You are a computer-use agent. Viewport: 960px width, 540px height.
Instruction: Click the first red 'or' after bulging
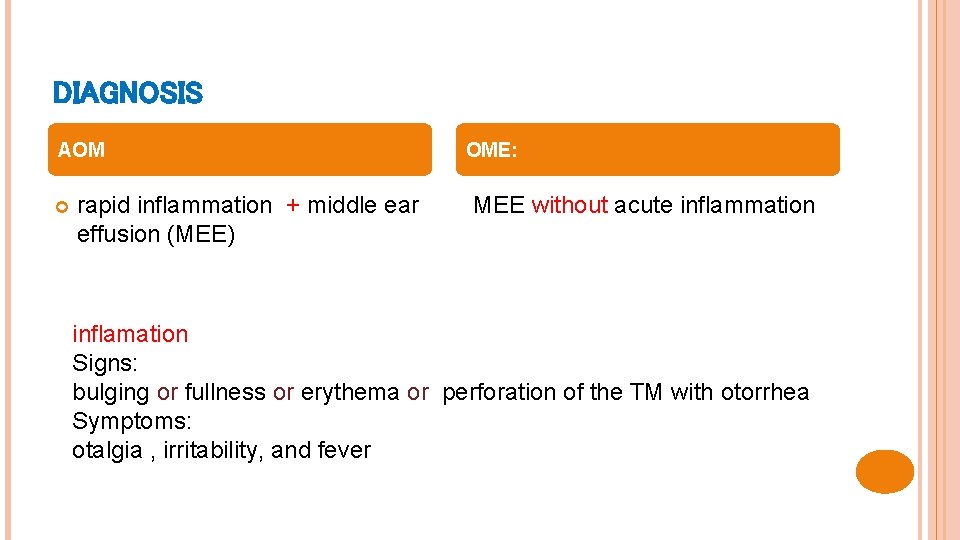pos(167,392)
